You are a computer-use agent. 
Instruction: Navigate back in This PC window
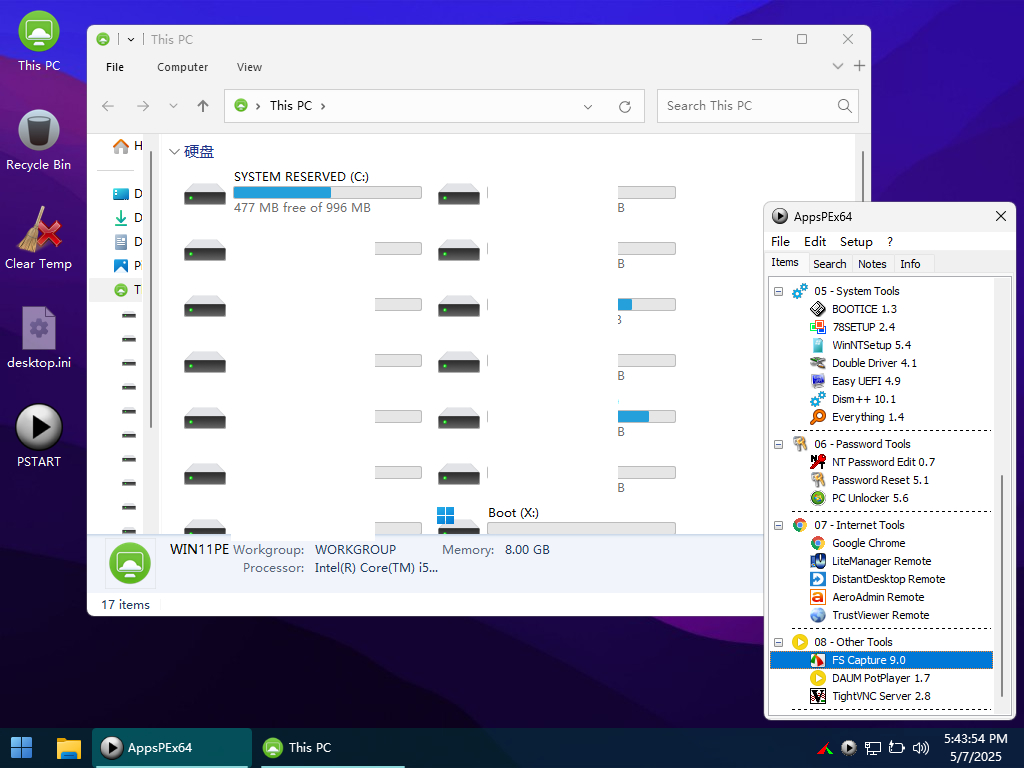[x=108, y=106]
